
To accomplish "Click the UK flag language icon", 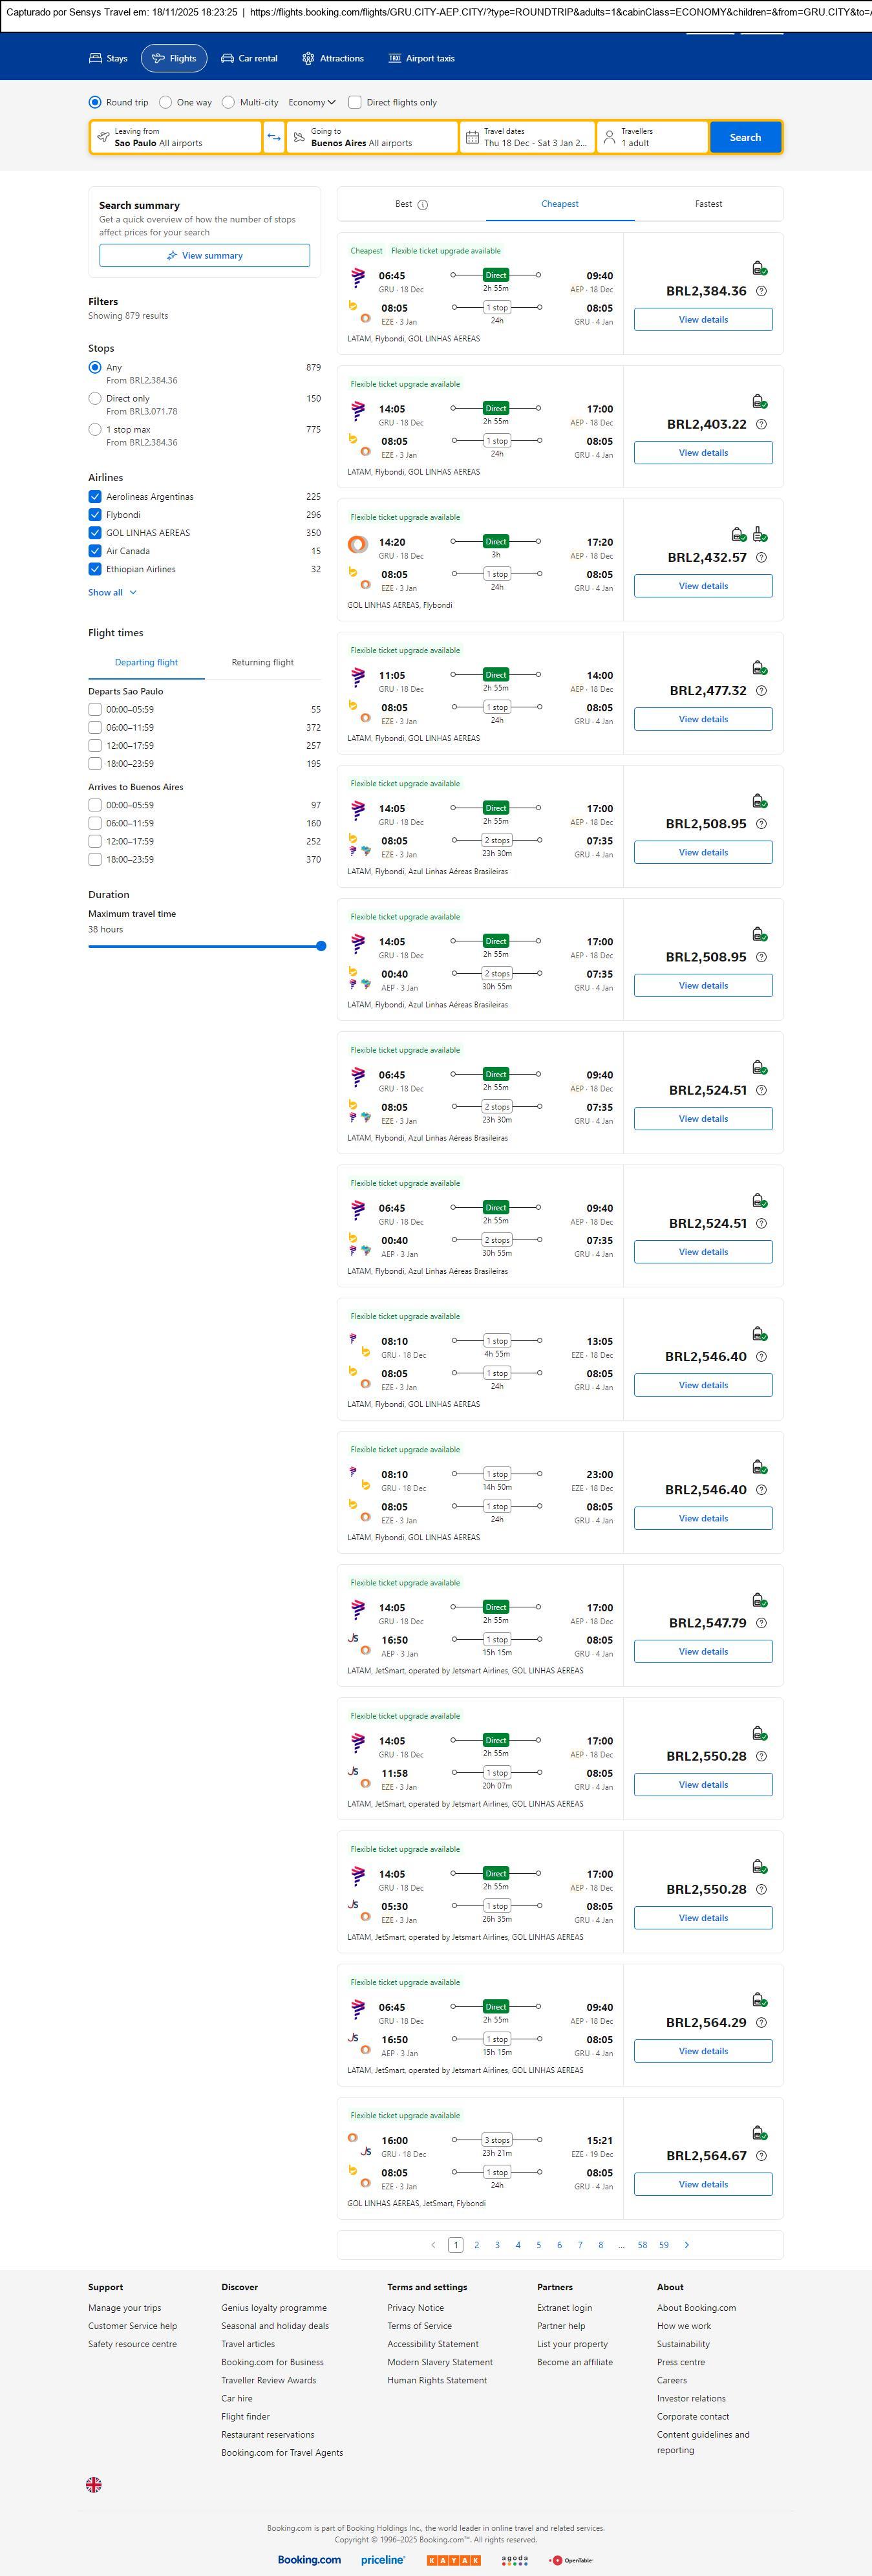I will (x=94, y=2484).
